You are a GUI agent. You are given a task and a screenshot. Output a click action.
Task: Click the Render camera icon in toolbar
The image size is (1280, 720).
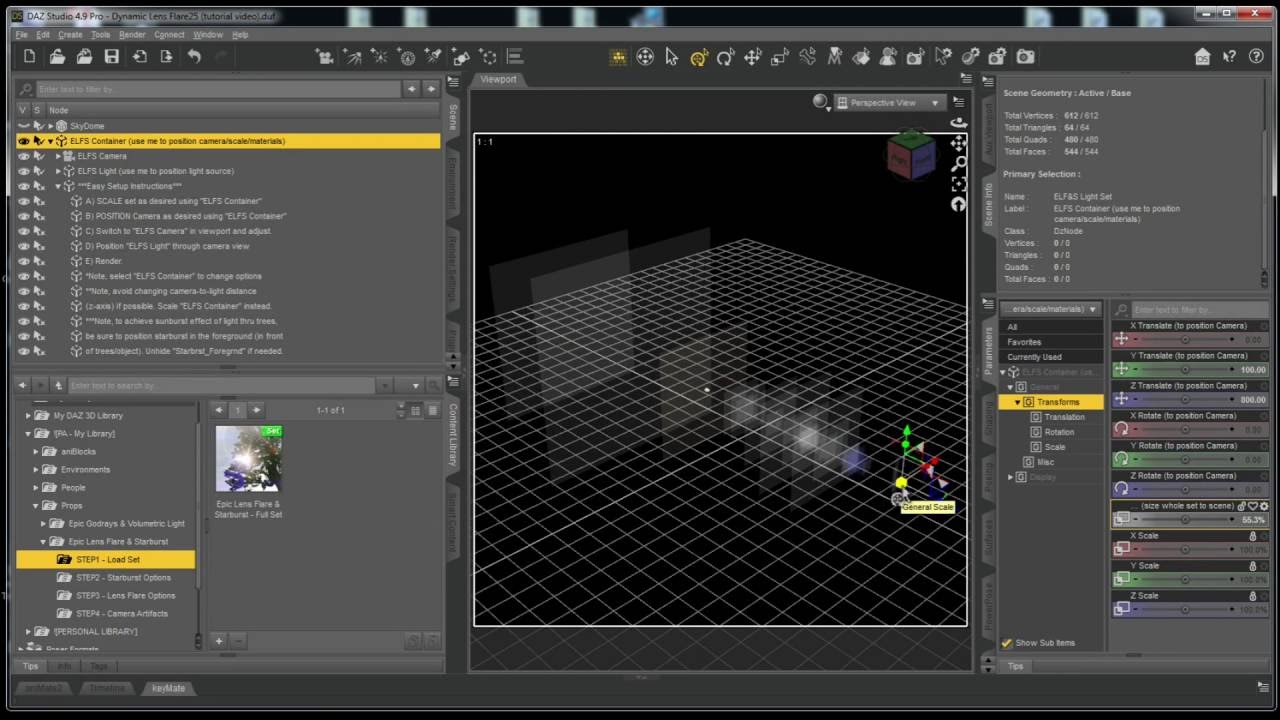point(1025,57)
